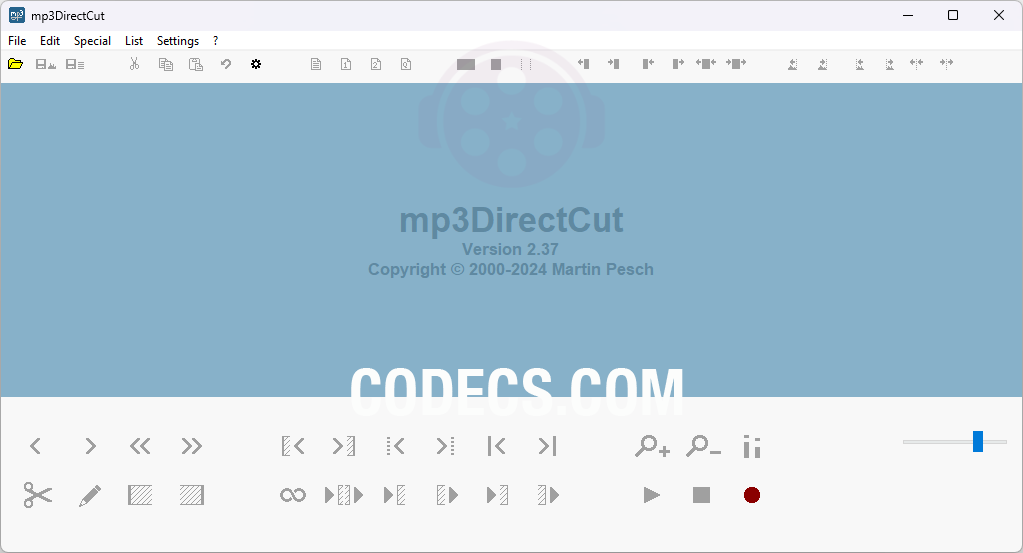Click the blue volume slider handle
1023x553 pixels.
pos(978,441)
